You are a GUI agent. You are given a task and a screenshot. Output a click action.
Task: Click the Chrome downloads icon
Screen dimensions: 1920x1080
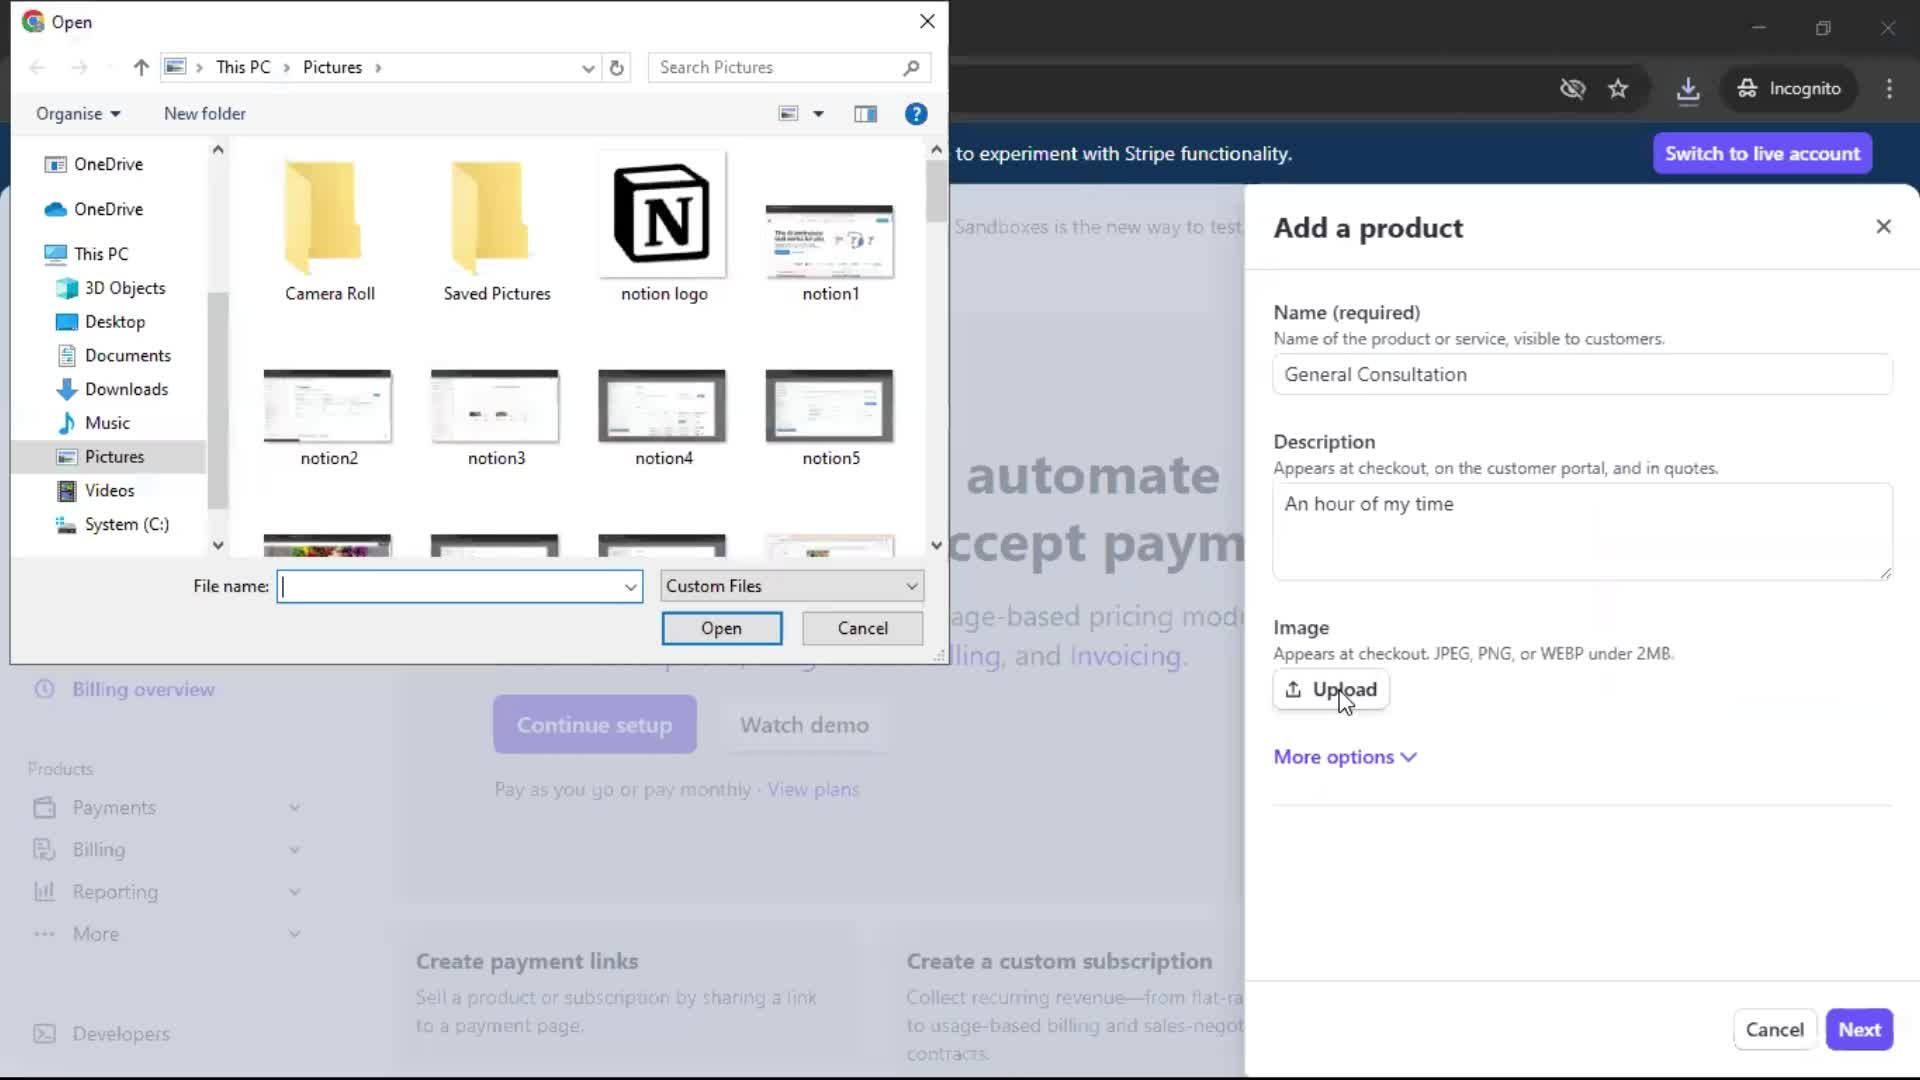(1688, 89)
